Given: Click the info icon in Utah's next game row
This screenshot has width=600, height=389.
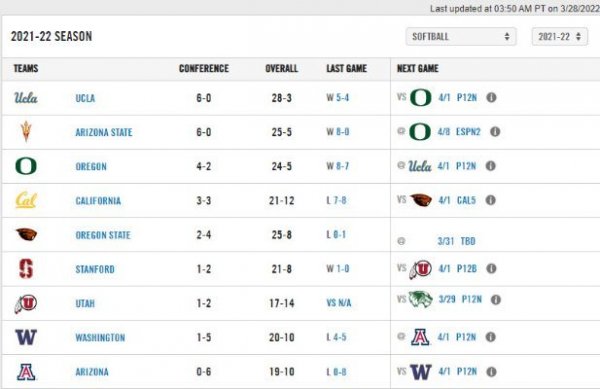Looking at the screenshot, I should 496,299.
